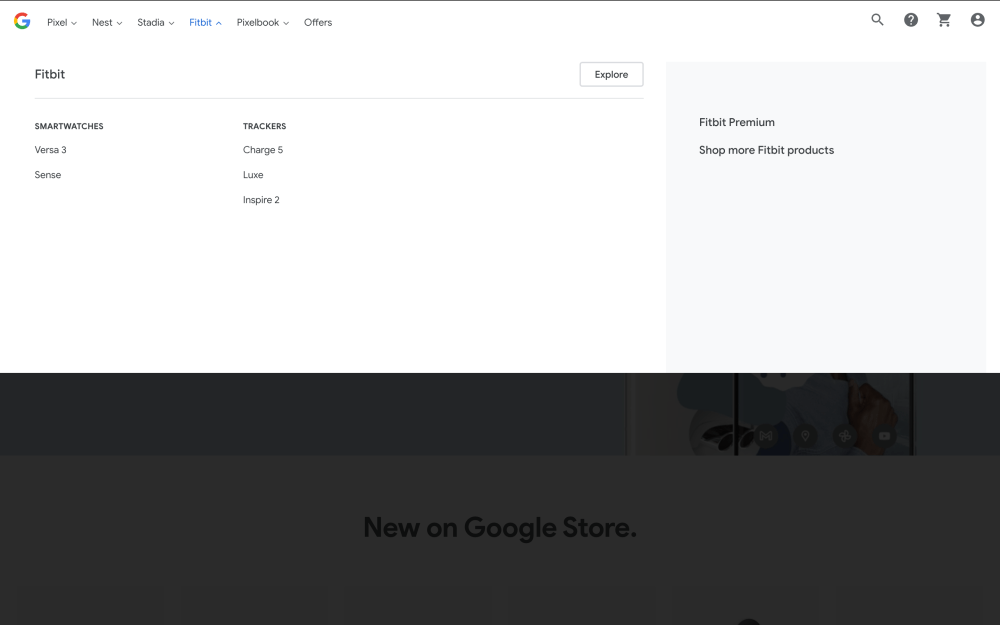Open the Luxe tracker link
Viewport: 1000px width, 625px height.
pyautogui.click(x=253, y=175)
